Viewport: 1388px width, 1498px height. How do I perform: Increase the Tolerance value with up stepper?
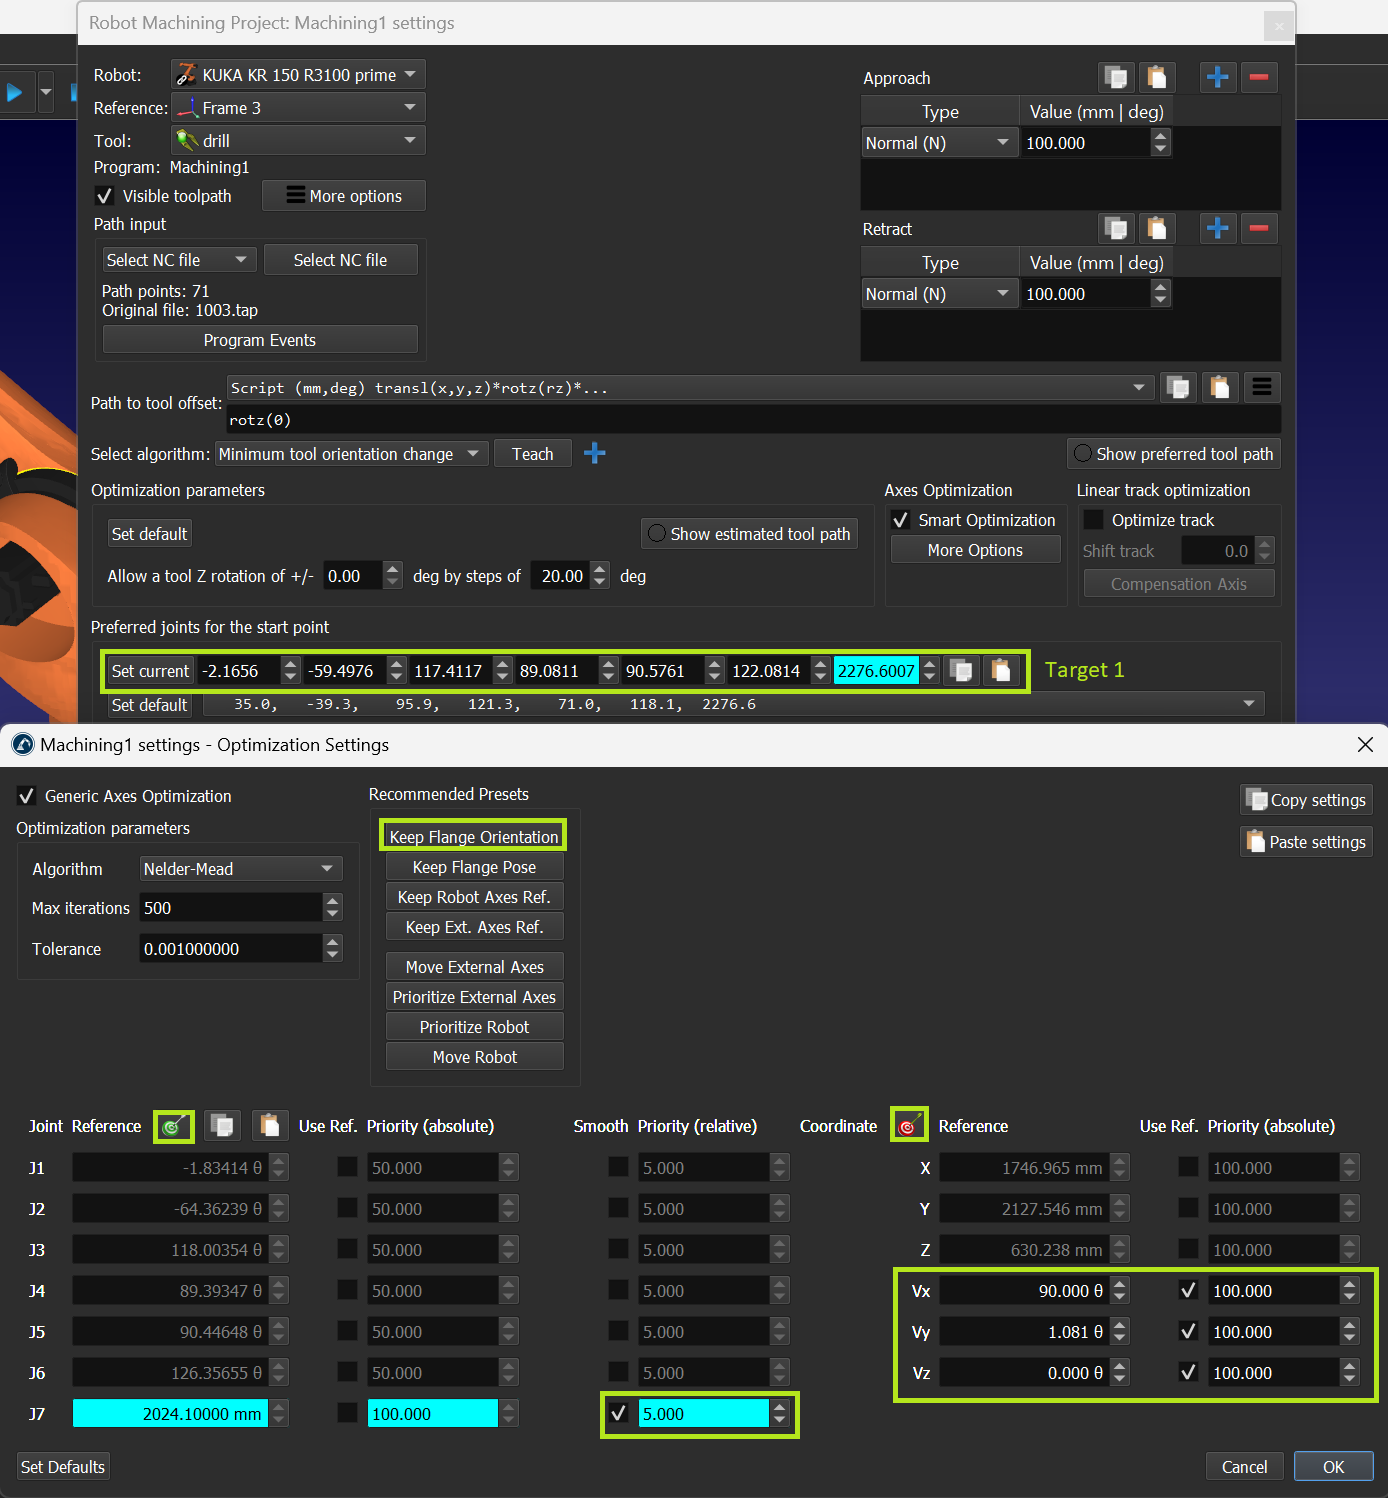tap(333, 942)
